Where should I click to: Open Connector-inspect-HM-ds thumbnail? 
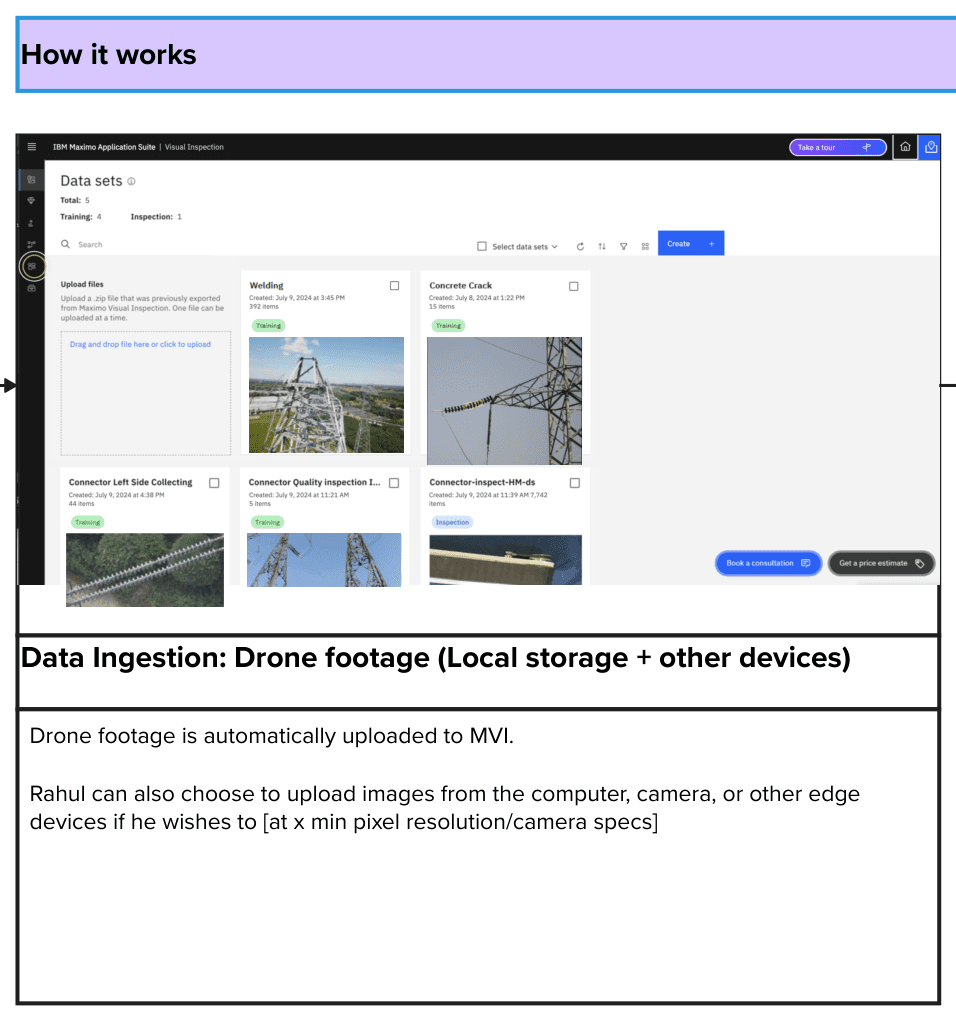[x=506, y=560]
